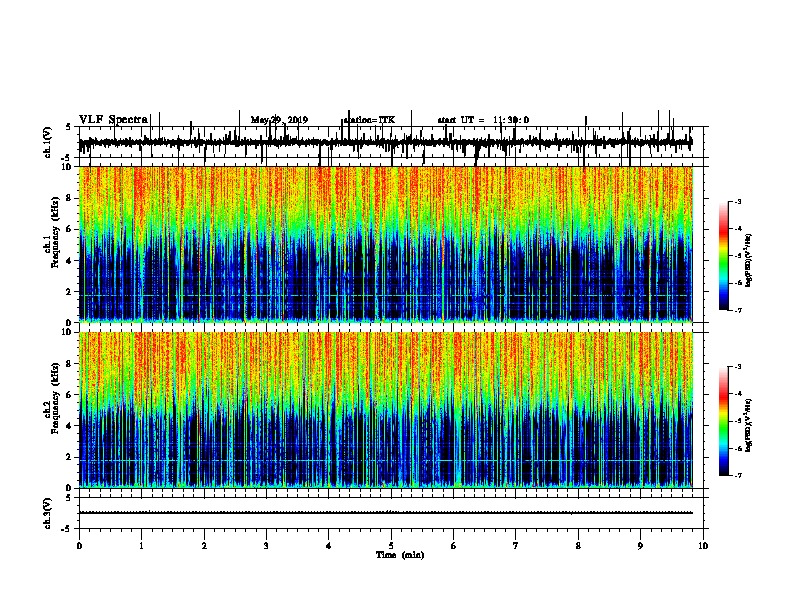Click the '6' kHz tick on ch.1 spectrogram

coord(69,230)
